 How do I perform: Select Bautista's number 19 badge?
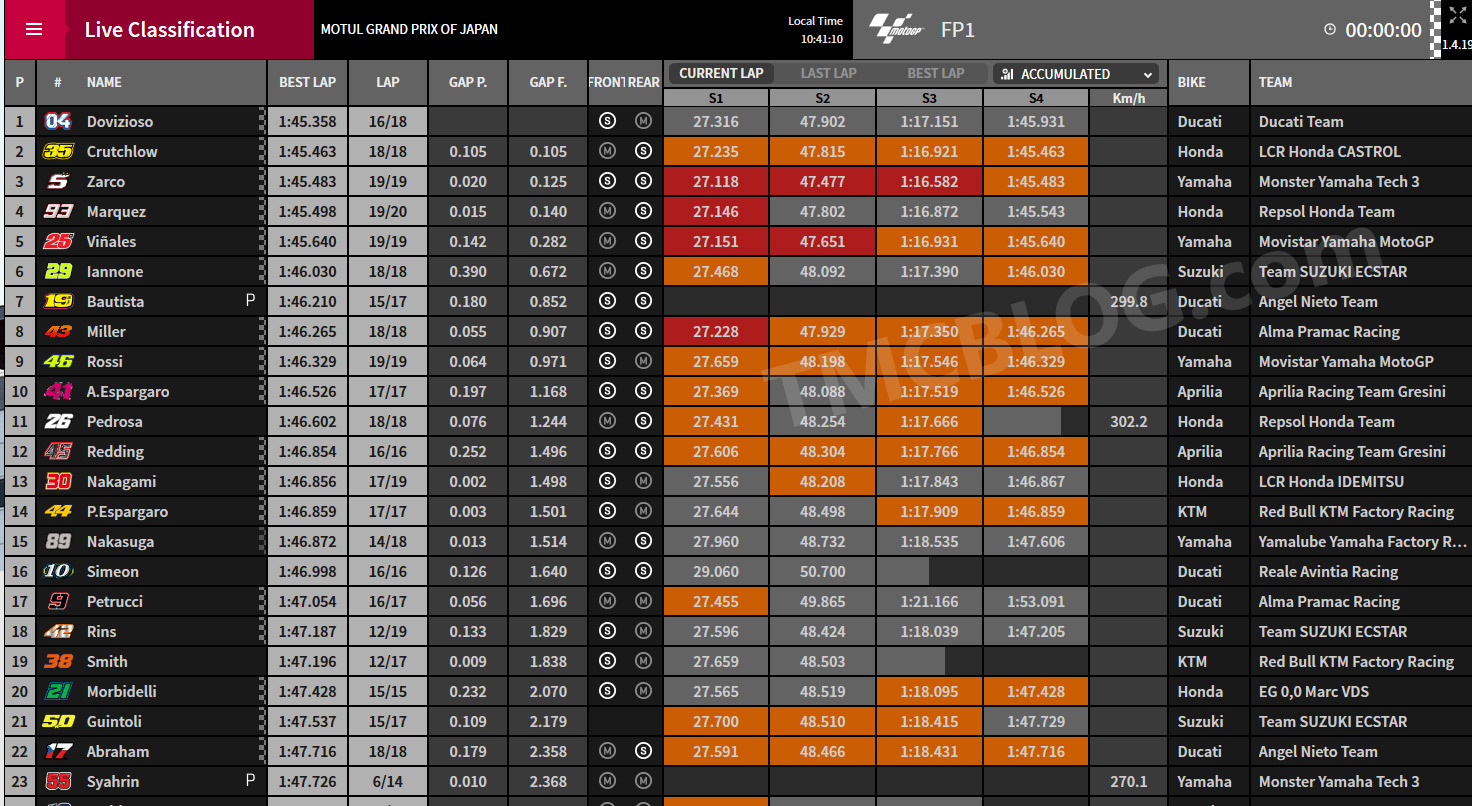coord(58,301)
